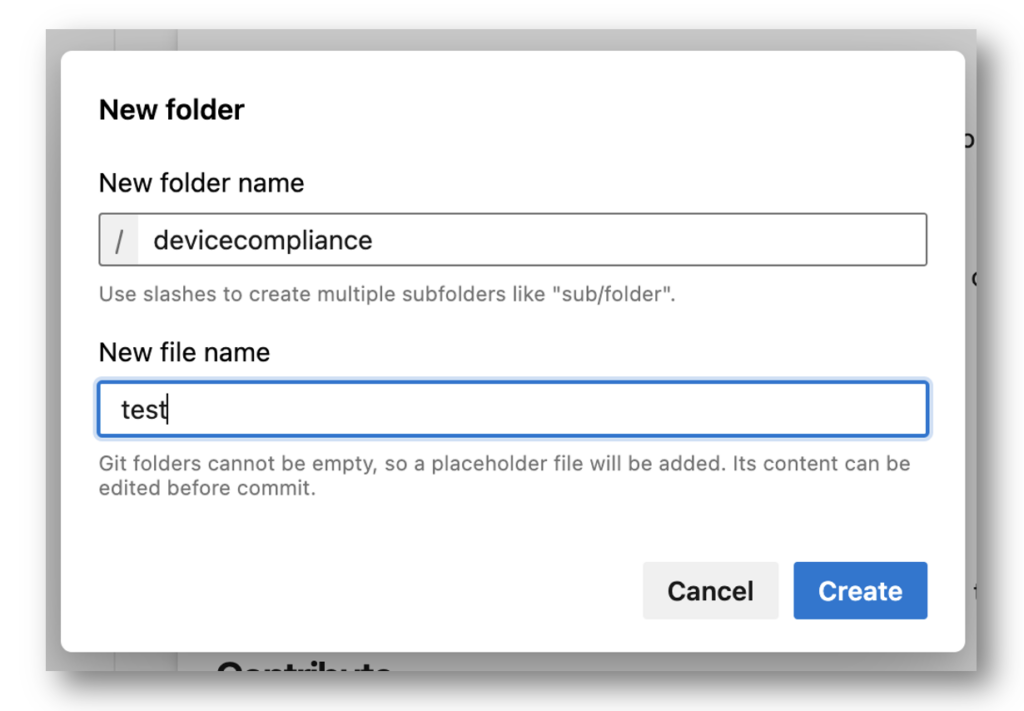1024x711 pixels.
Task: Place cursor in the word "devicecompliance"
Action: 263,240
